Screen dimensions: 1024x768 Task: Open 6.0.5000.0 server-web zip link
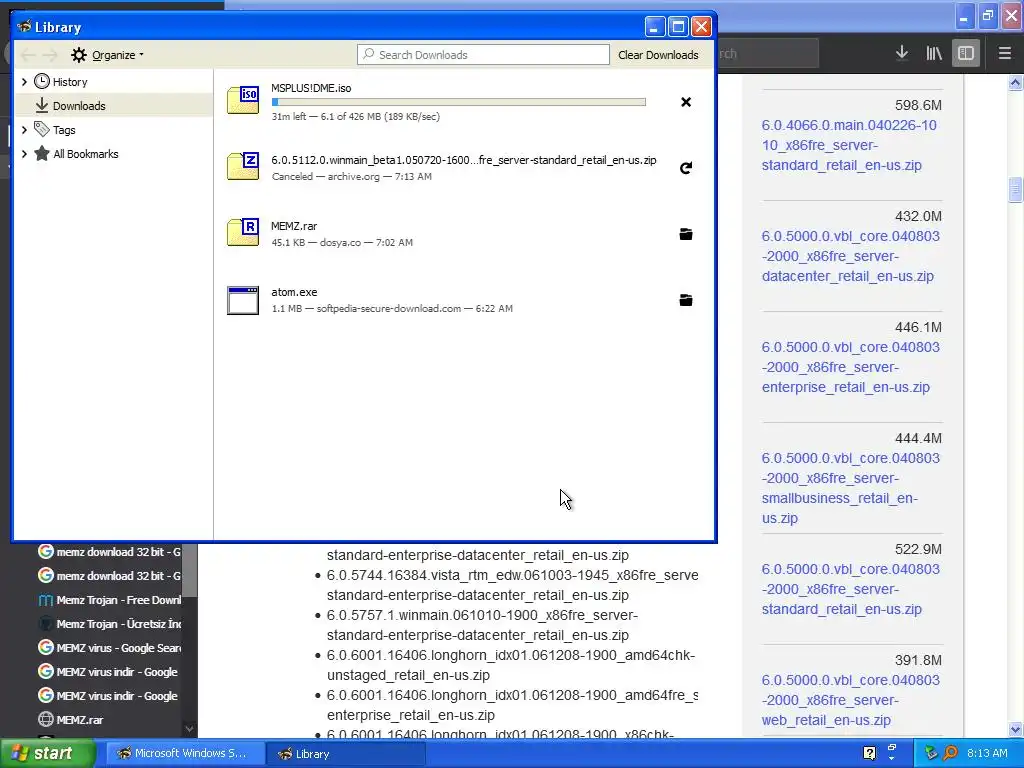(x=850, y=700)
